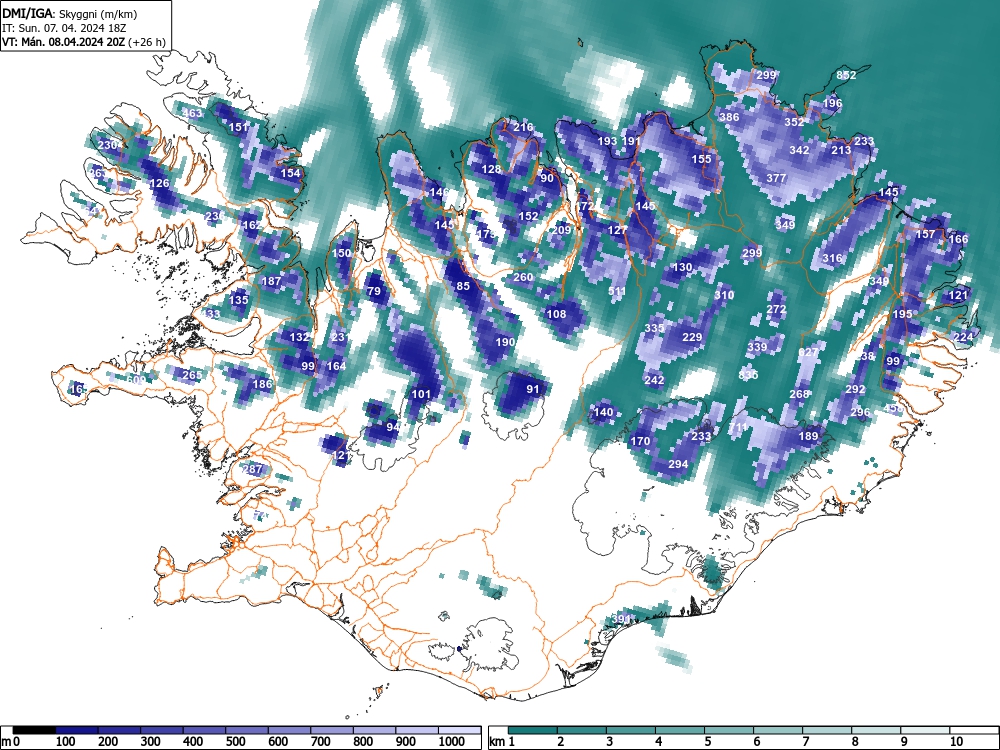Viewport: 1000px width, 750px height.
Task: Click the '7' label in km legend
Action: pos(805,742)
